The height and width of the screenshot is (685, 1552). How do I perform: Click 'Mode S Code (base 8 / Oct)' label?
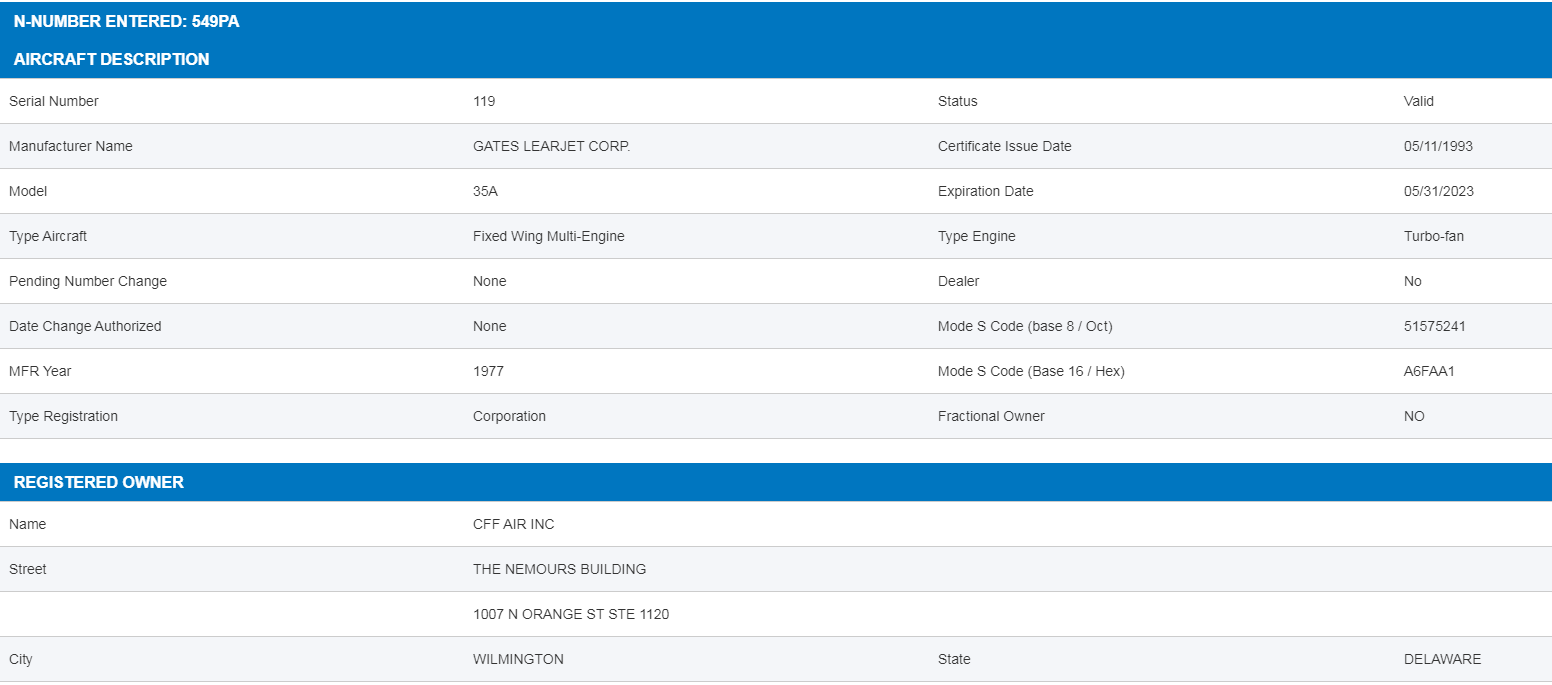click(1025, 326)
